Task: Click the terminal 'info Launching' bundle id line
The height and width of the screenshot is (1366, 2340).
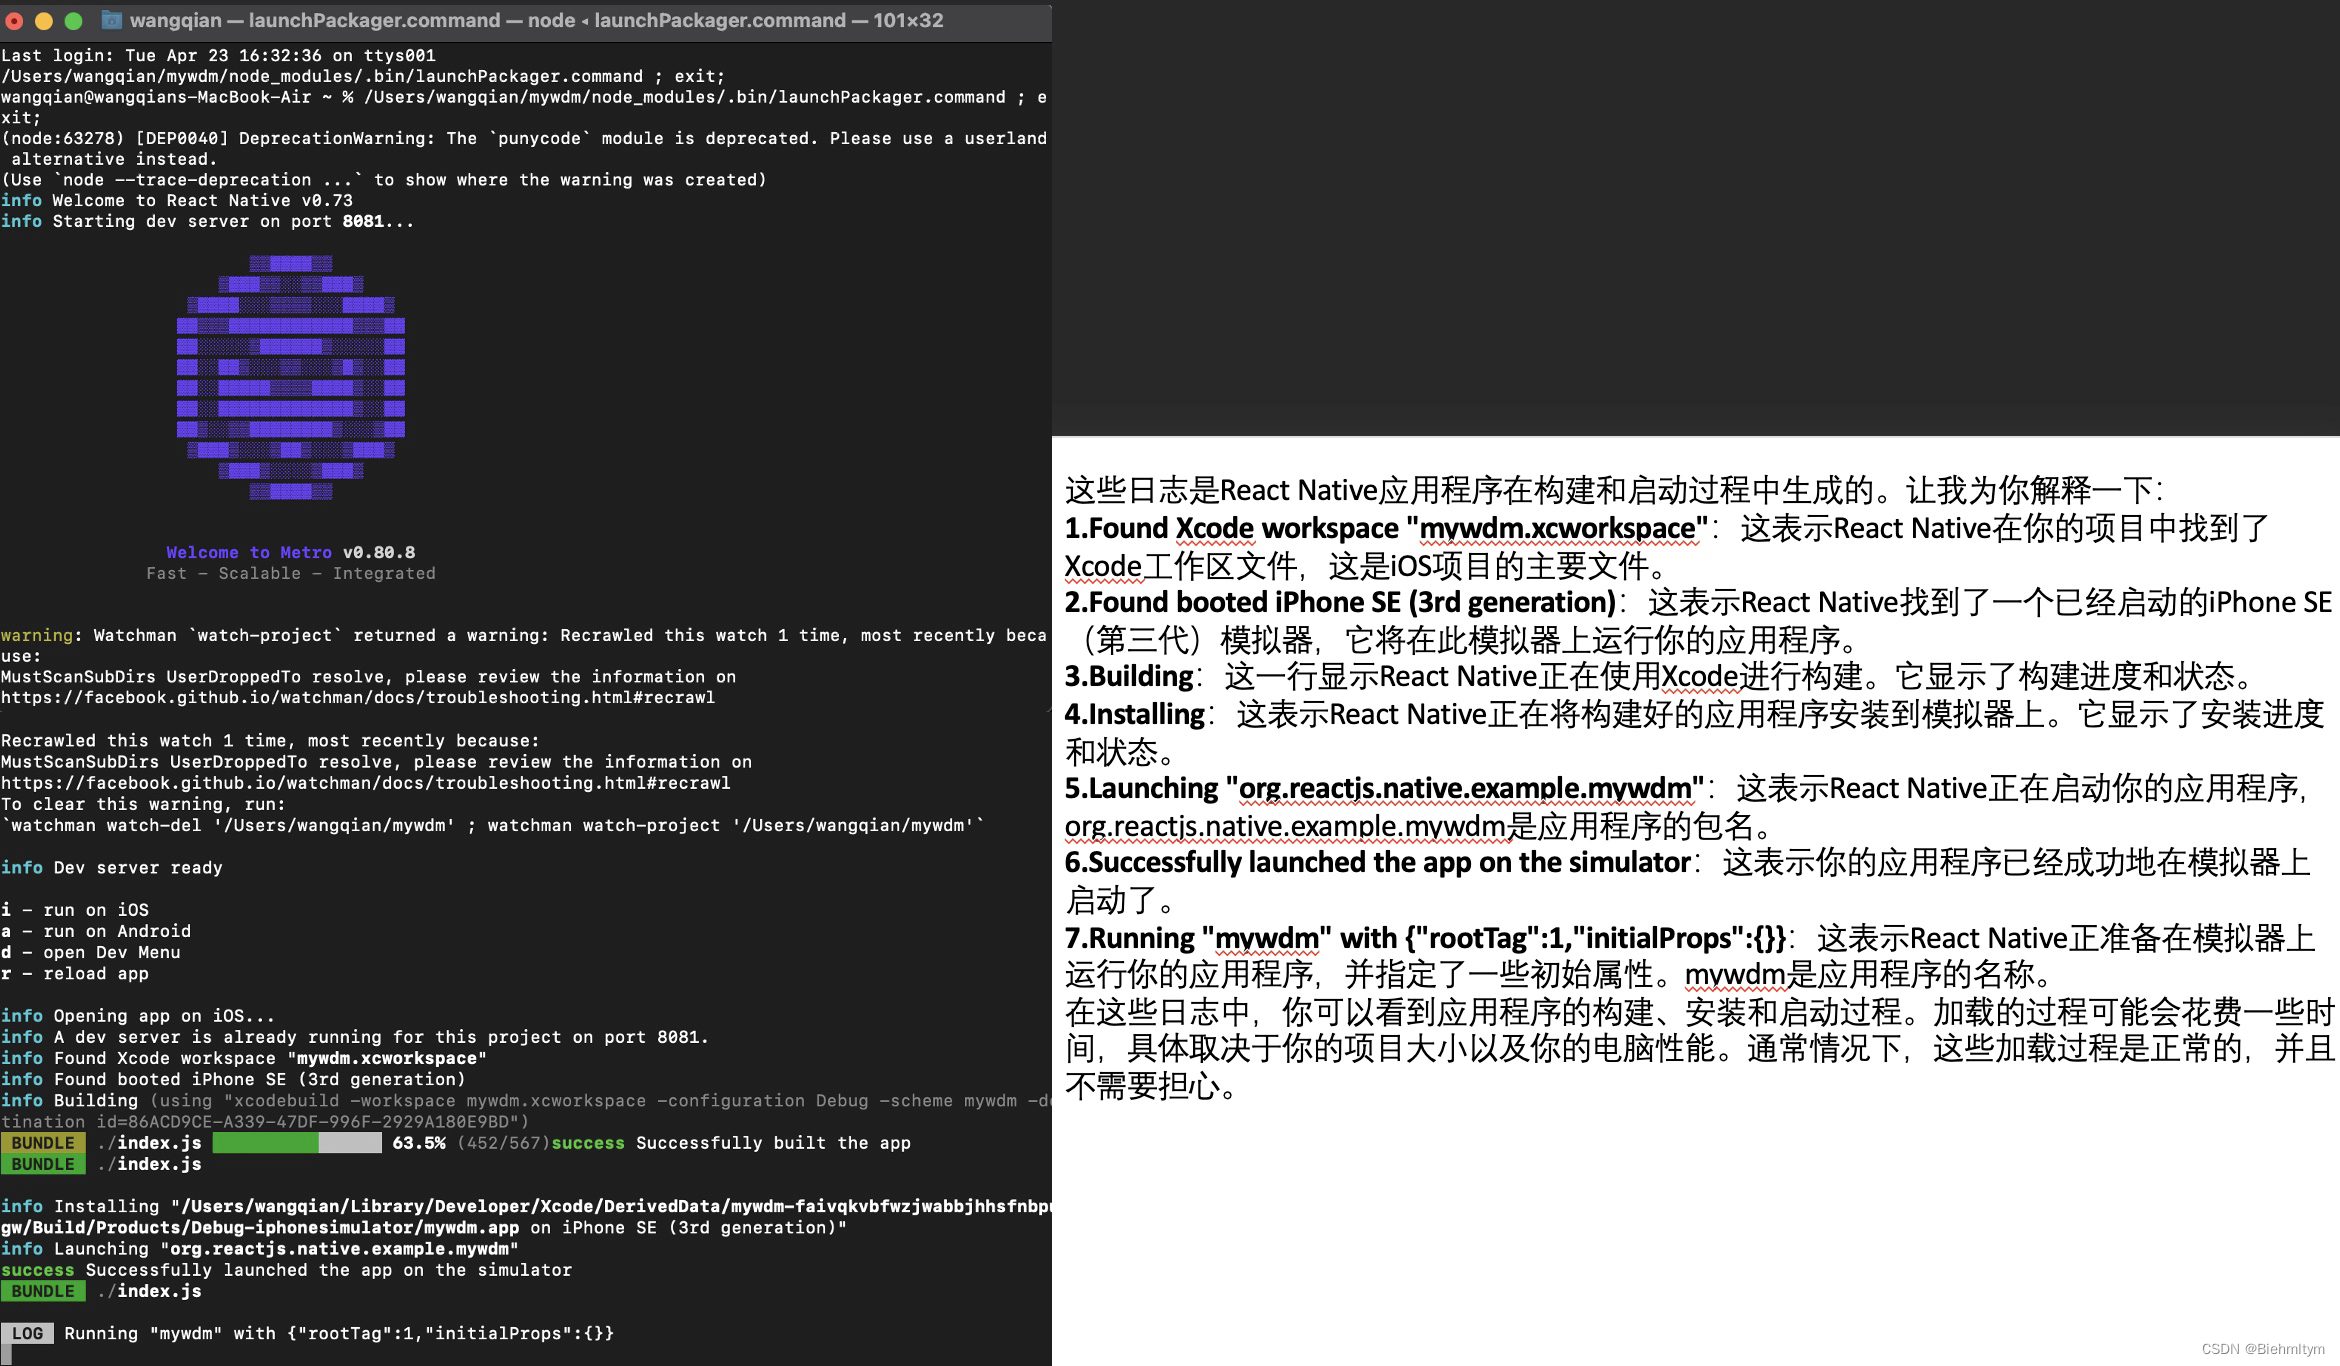Action: (260, 1248)
